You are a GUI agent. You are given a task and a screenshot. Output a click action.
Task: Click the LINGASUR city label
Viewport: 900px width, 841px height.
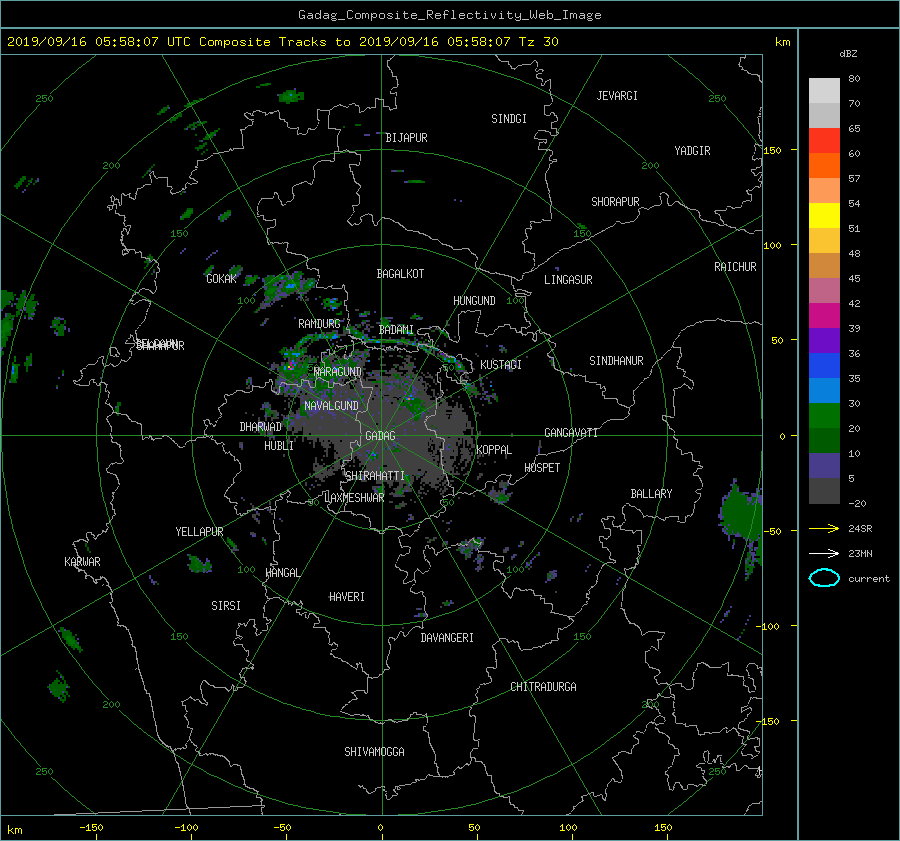point(568,280)
